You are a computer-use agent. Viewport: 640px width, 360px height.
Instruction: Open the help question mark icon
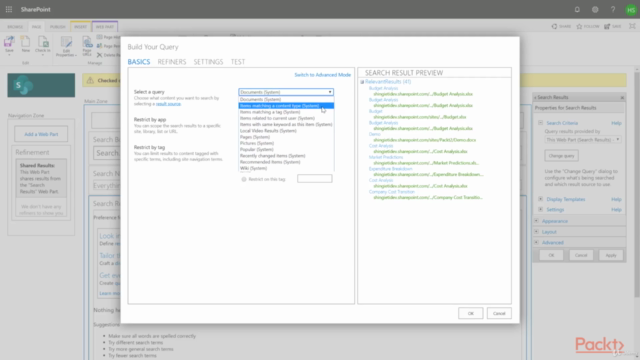tap(613, 9)
